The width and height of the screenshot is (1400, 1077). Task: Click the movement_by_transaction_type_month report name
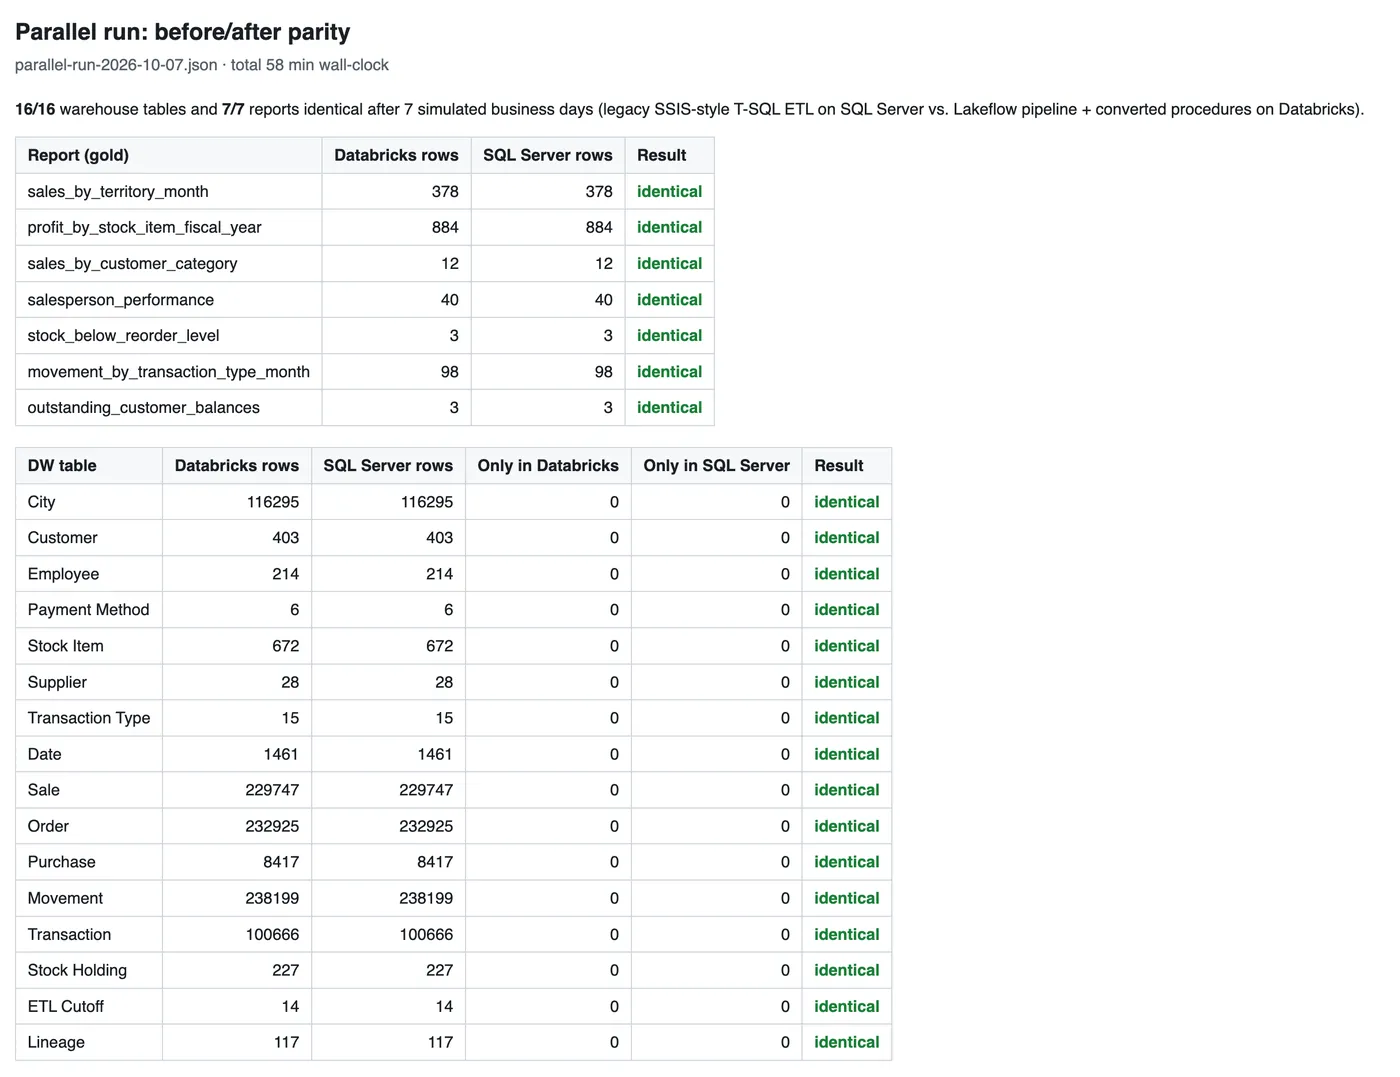[168, 371]
